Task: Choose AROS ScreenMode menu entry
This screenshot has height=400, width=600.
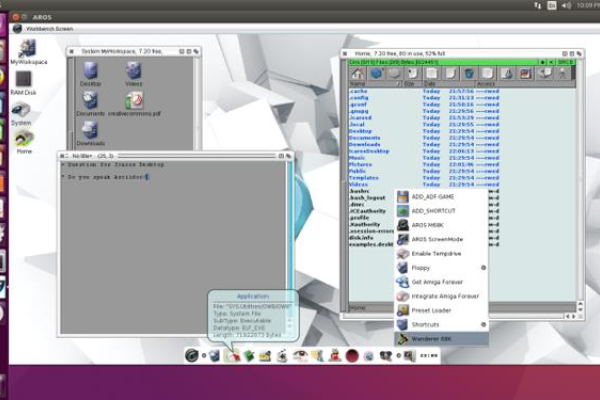Action: (x=442, y=239)
